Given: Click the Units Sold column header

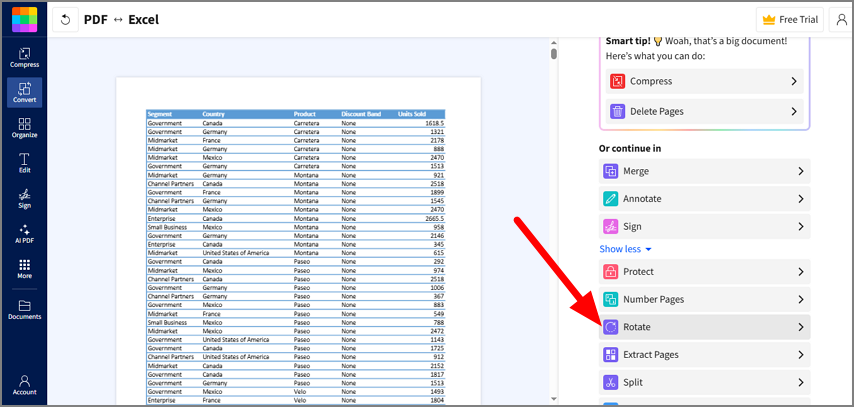Looking at the screenshot, I should tap(412, 114).
